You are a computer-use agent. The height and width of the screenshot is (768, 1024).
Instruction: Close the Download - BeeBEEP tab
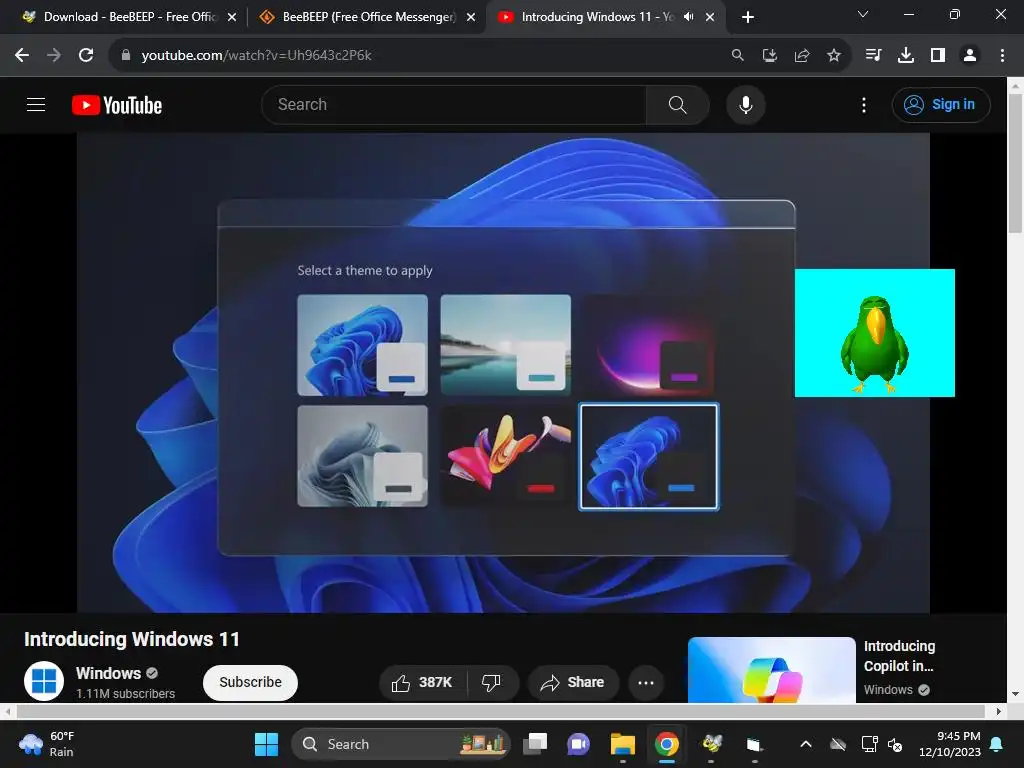coord(232,17)
